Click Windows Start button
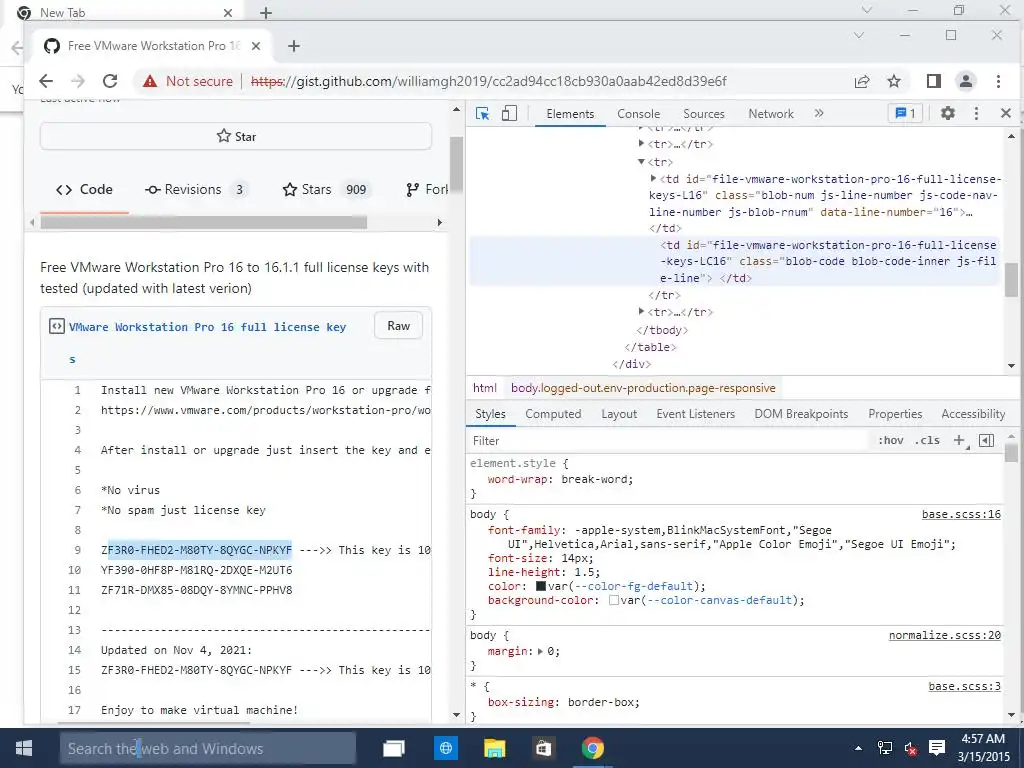 (24, 748)
